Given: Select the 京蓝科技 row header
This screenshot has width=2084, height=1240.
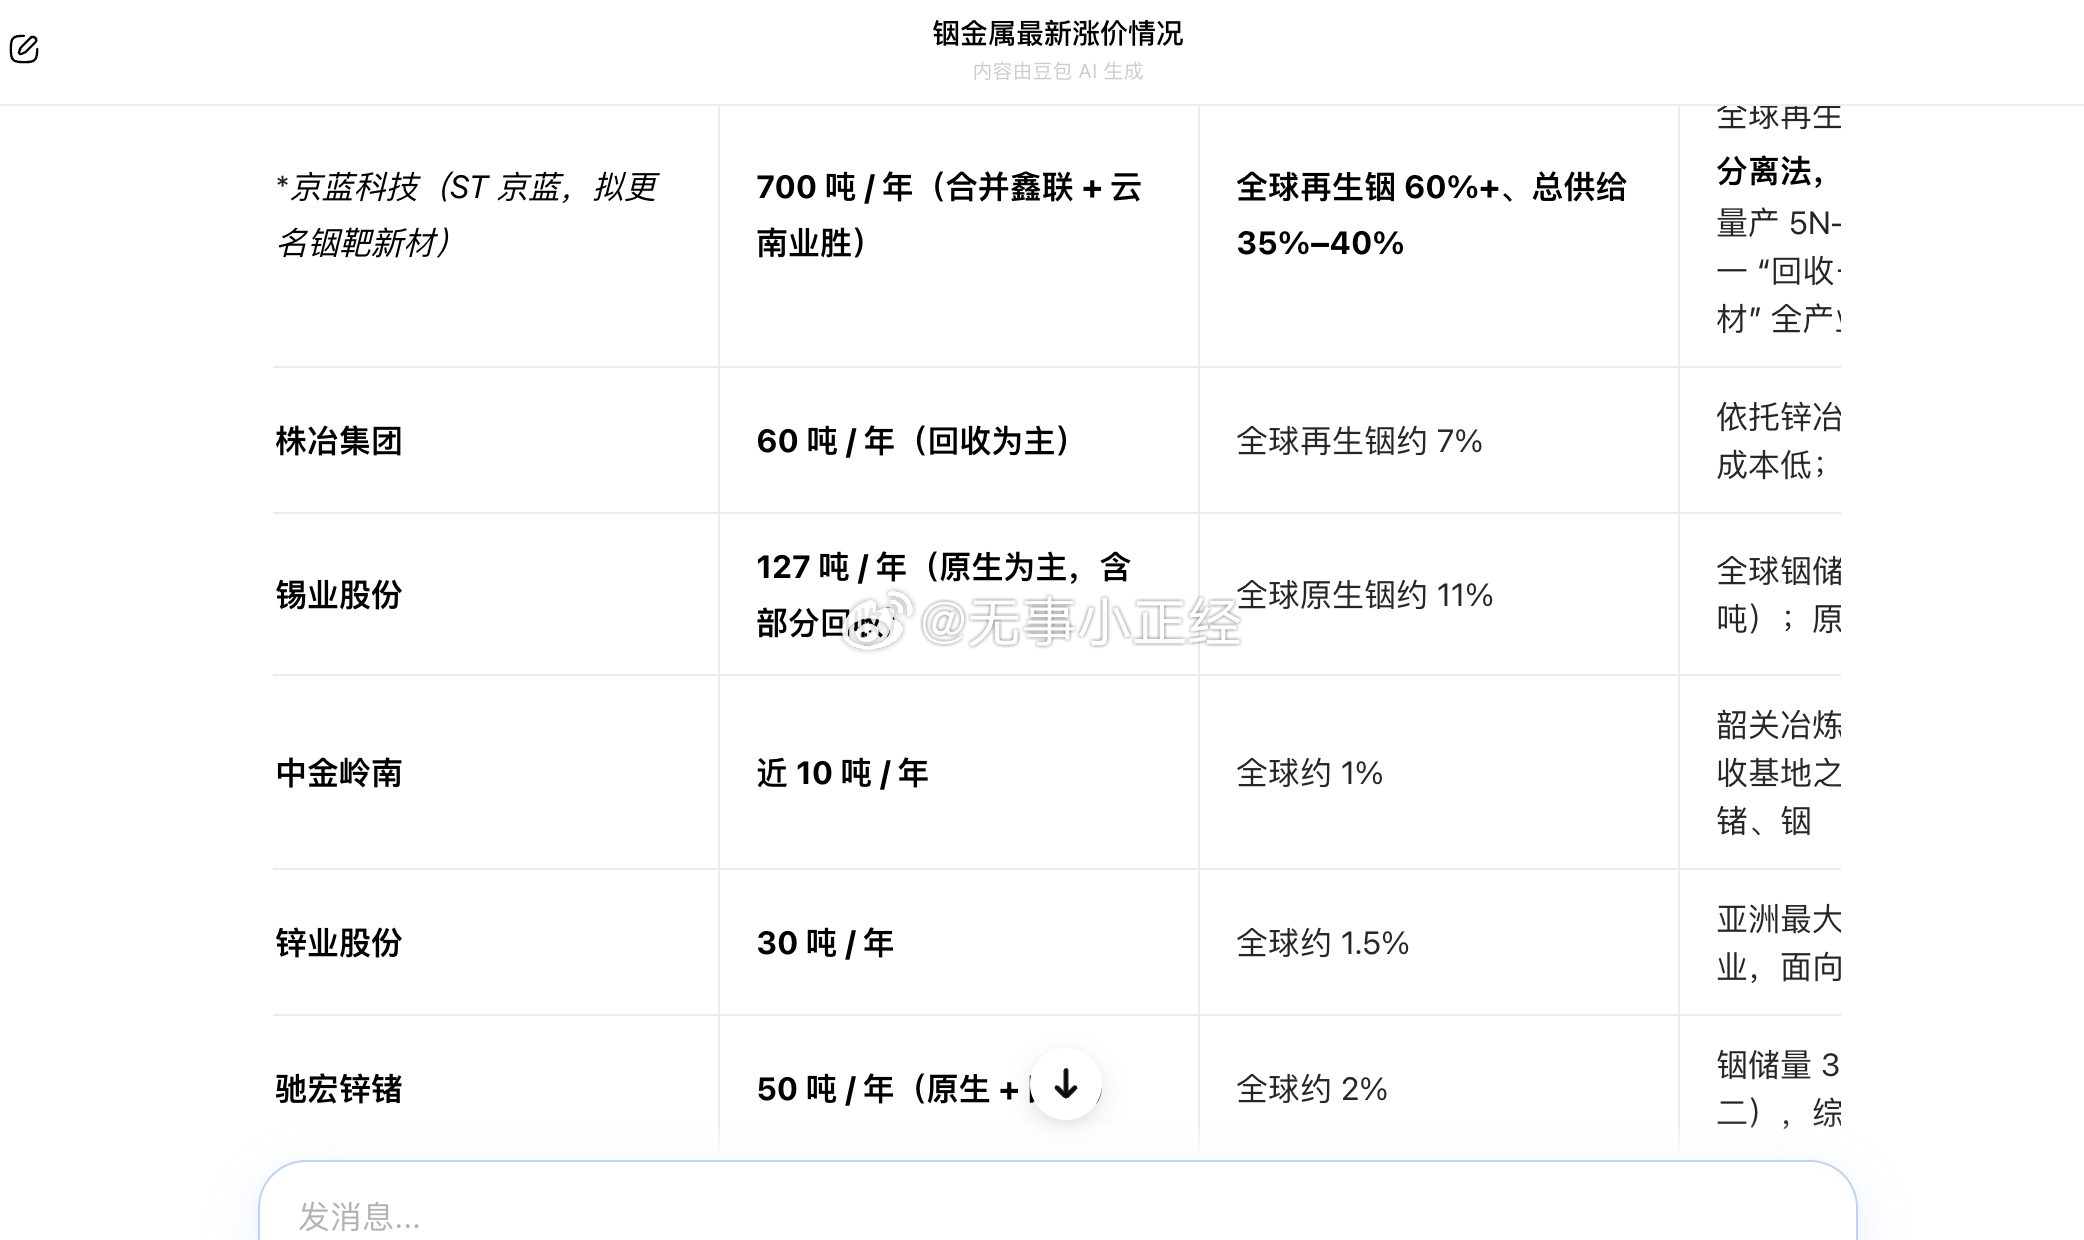Looking at the screenshot, I should 468,212.
